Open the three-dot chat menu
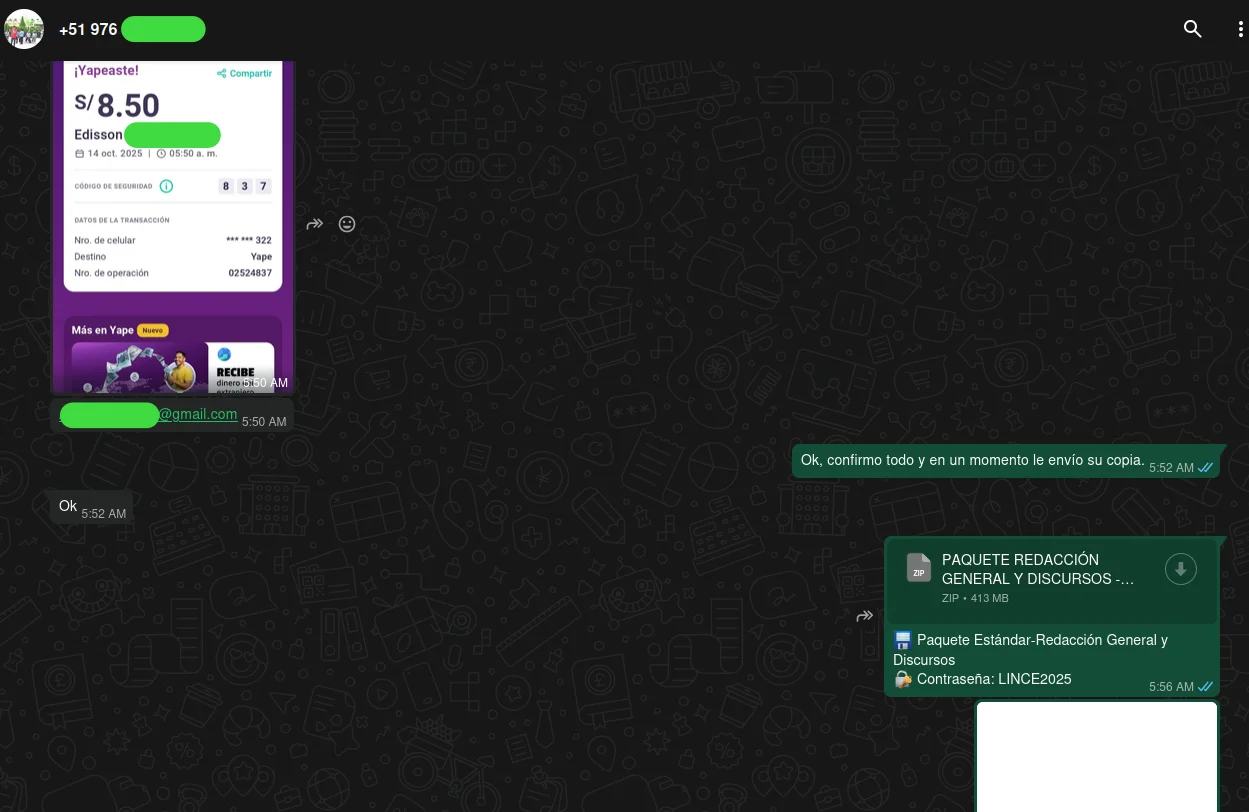 tap(1240, 29)
